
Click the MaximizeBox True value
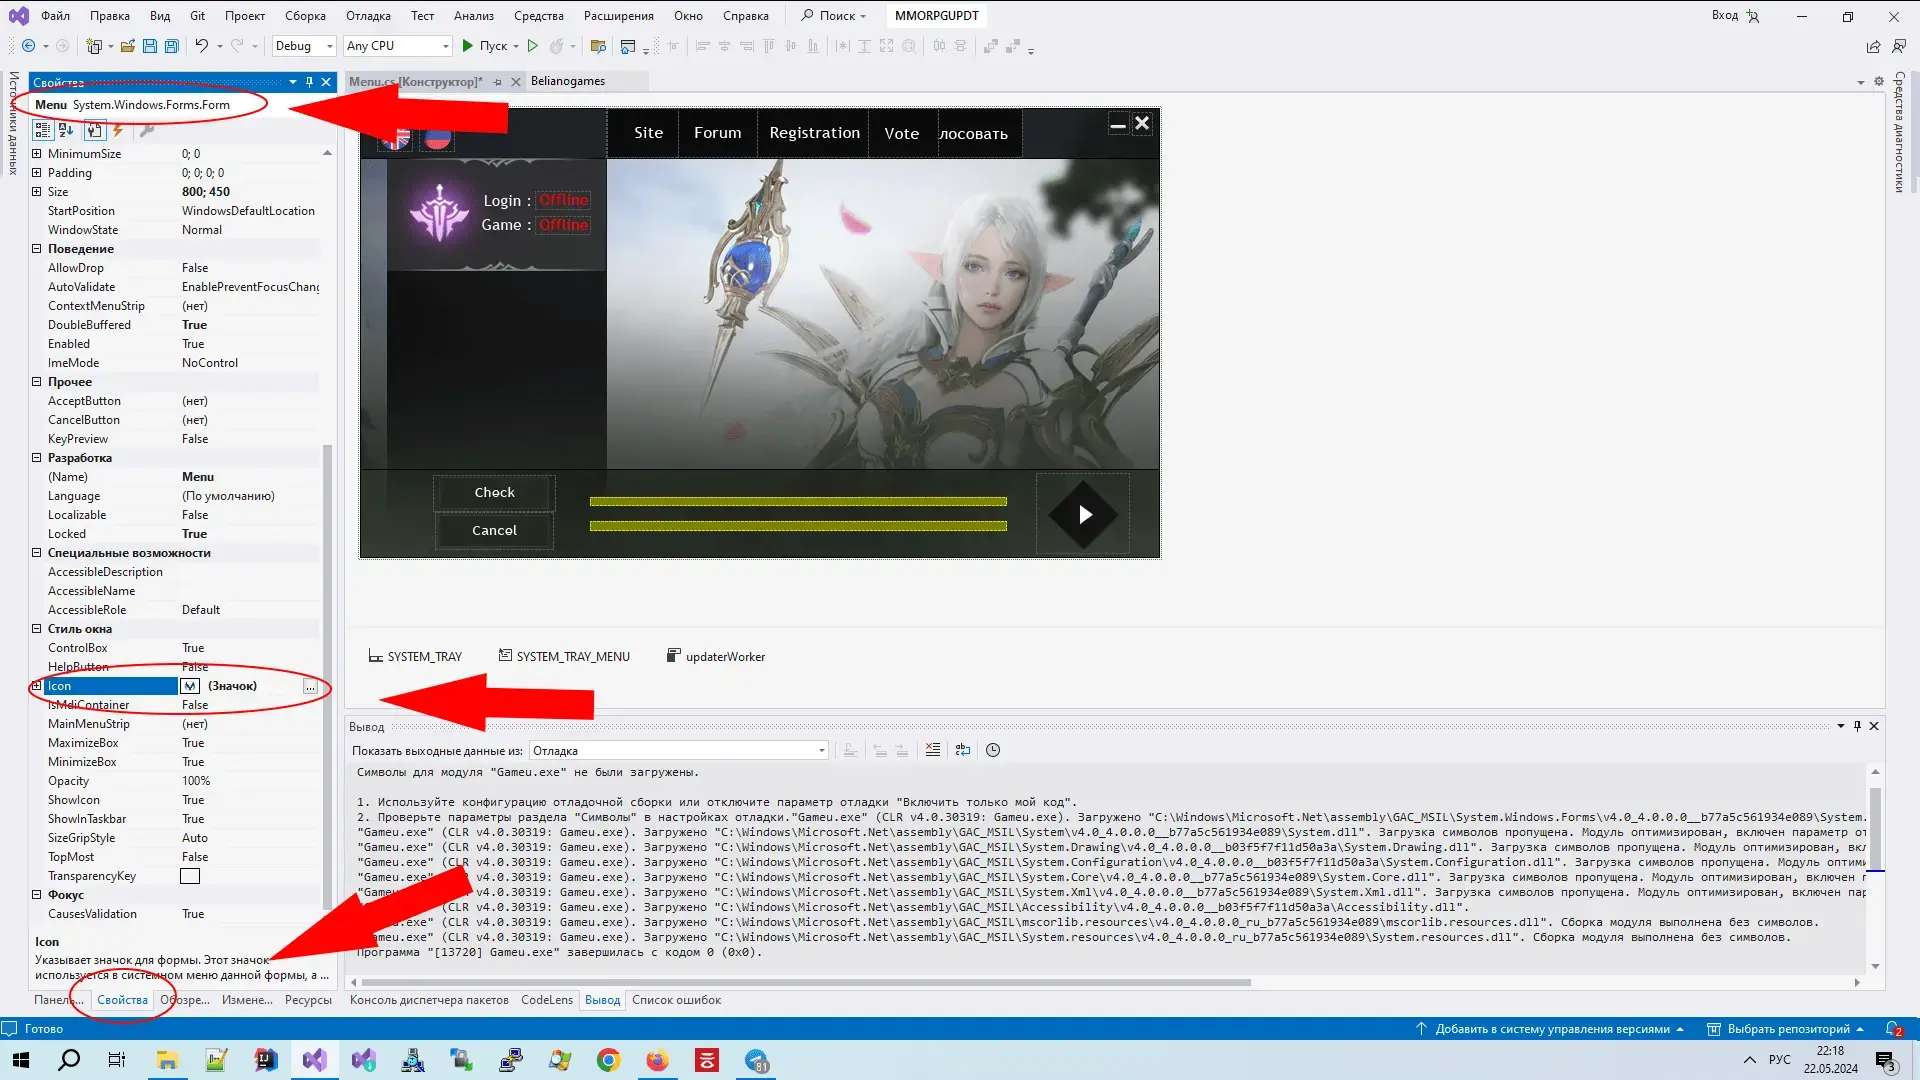point(193,743)
